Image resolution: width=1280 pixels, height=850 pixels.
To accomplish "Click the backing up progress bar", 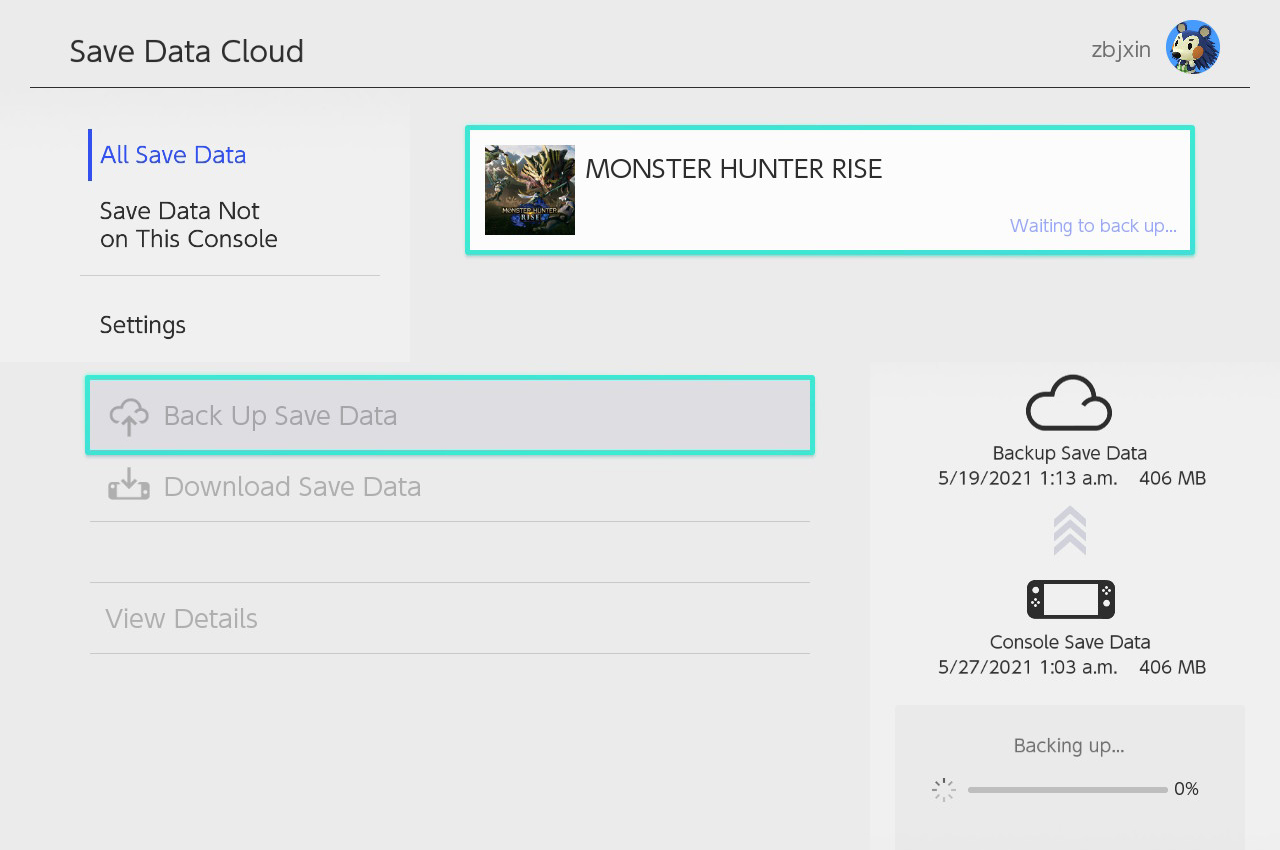I will [1067, 790].
